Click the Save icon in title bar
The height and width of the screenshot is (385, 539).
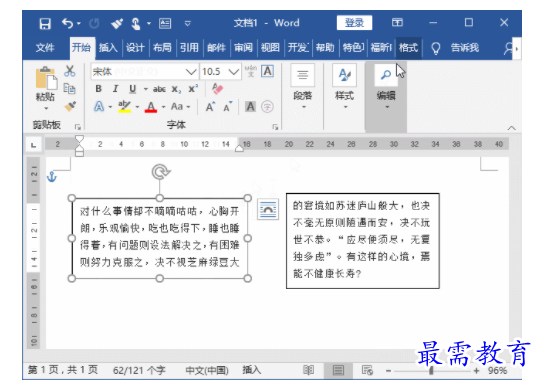click(x=45, y=23)
